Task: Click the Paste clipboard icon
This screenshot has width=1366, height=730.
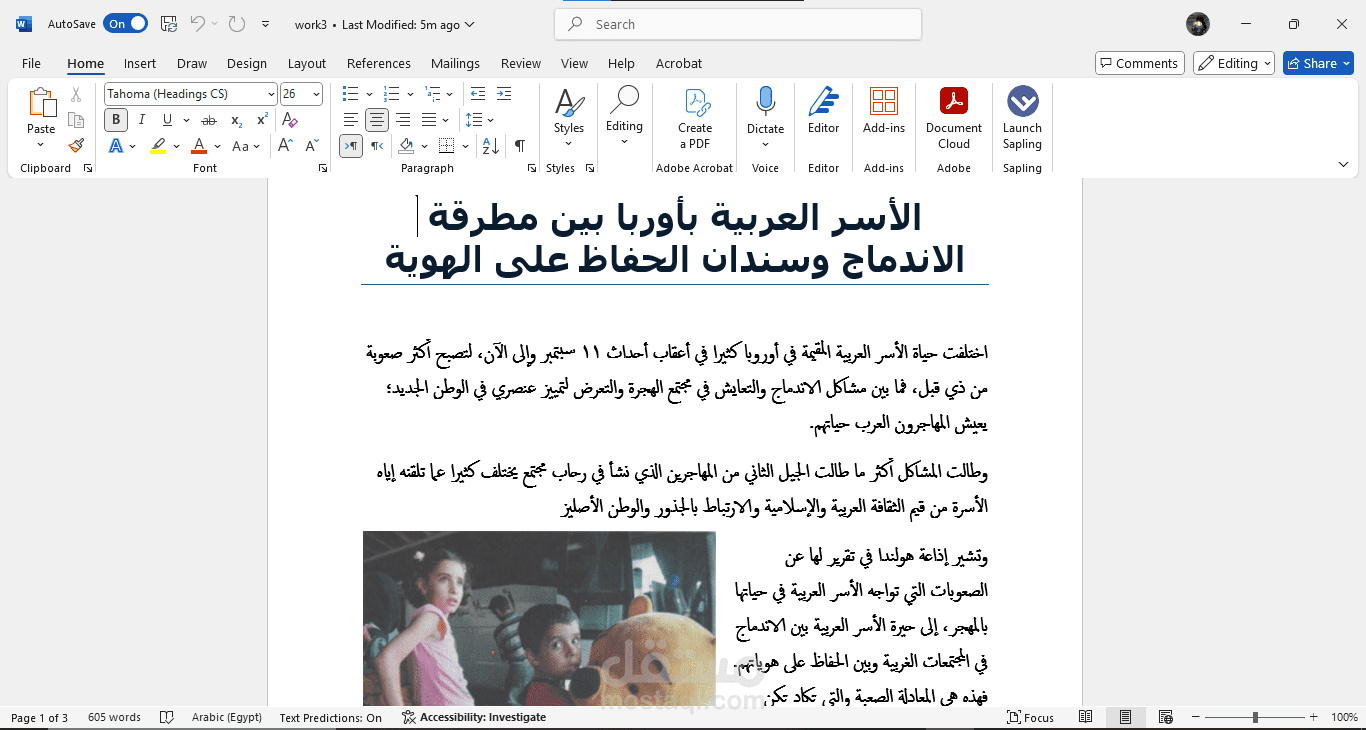Action: 41,102
